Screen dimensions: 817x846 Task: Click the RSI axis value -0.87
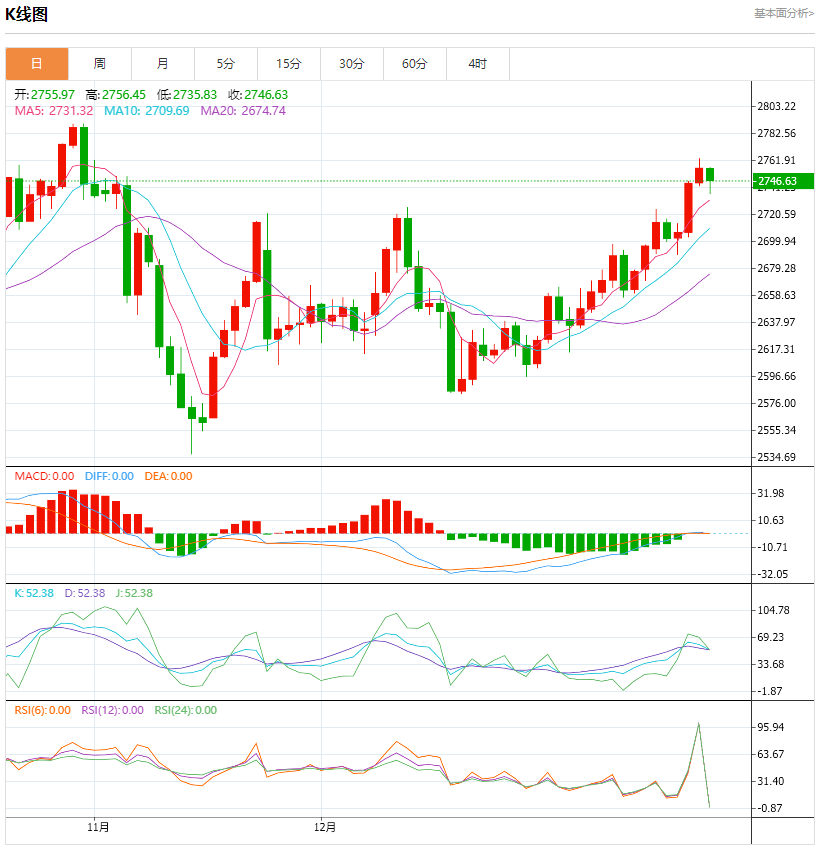click(x=770, y=808)
